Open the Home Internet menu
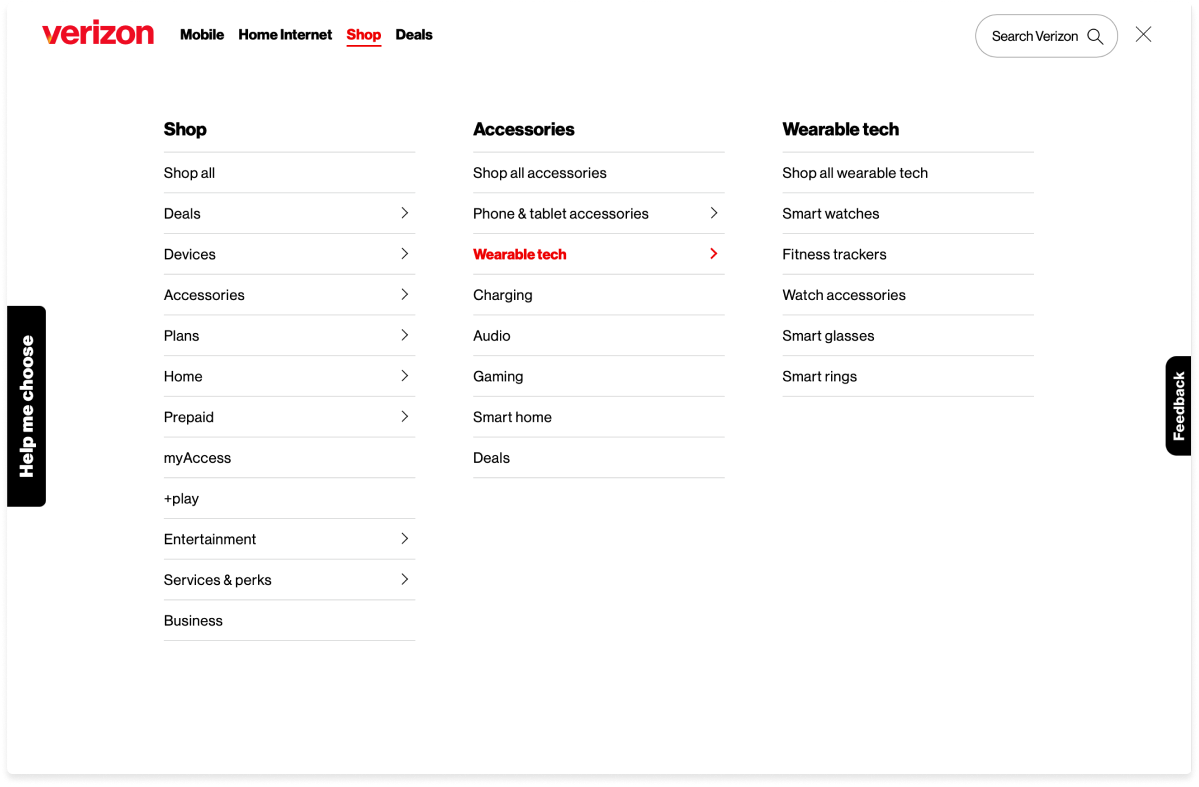1199x787 pixels. tap(285, 34)
